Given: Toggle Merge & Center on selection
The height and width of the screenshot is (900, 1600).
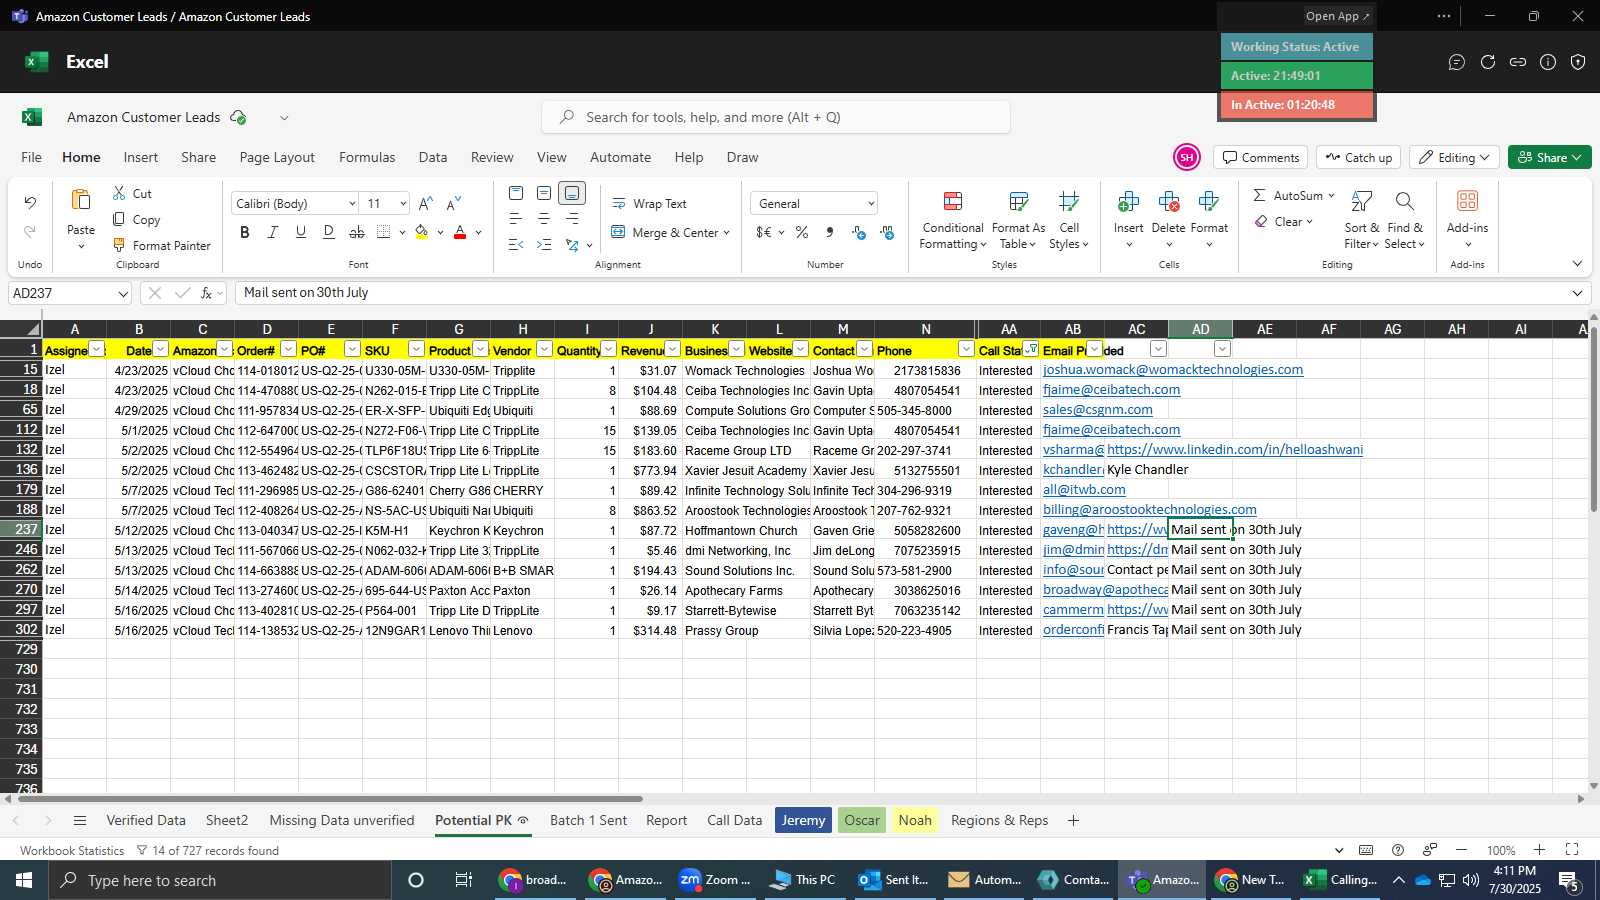Looking at the screenshot, I should coord(663,232).
